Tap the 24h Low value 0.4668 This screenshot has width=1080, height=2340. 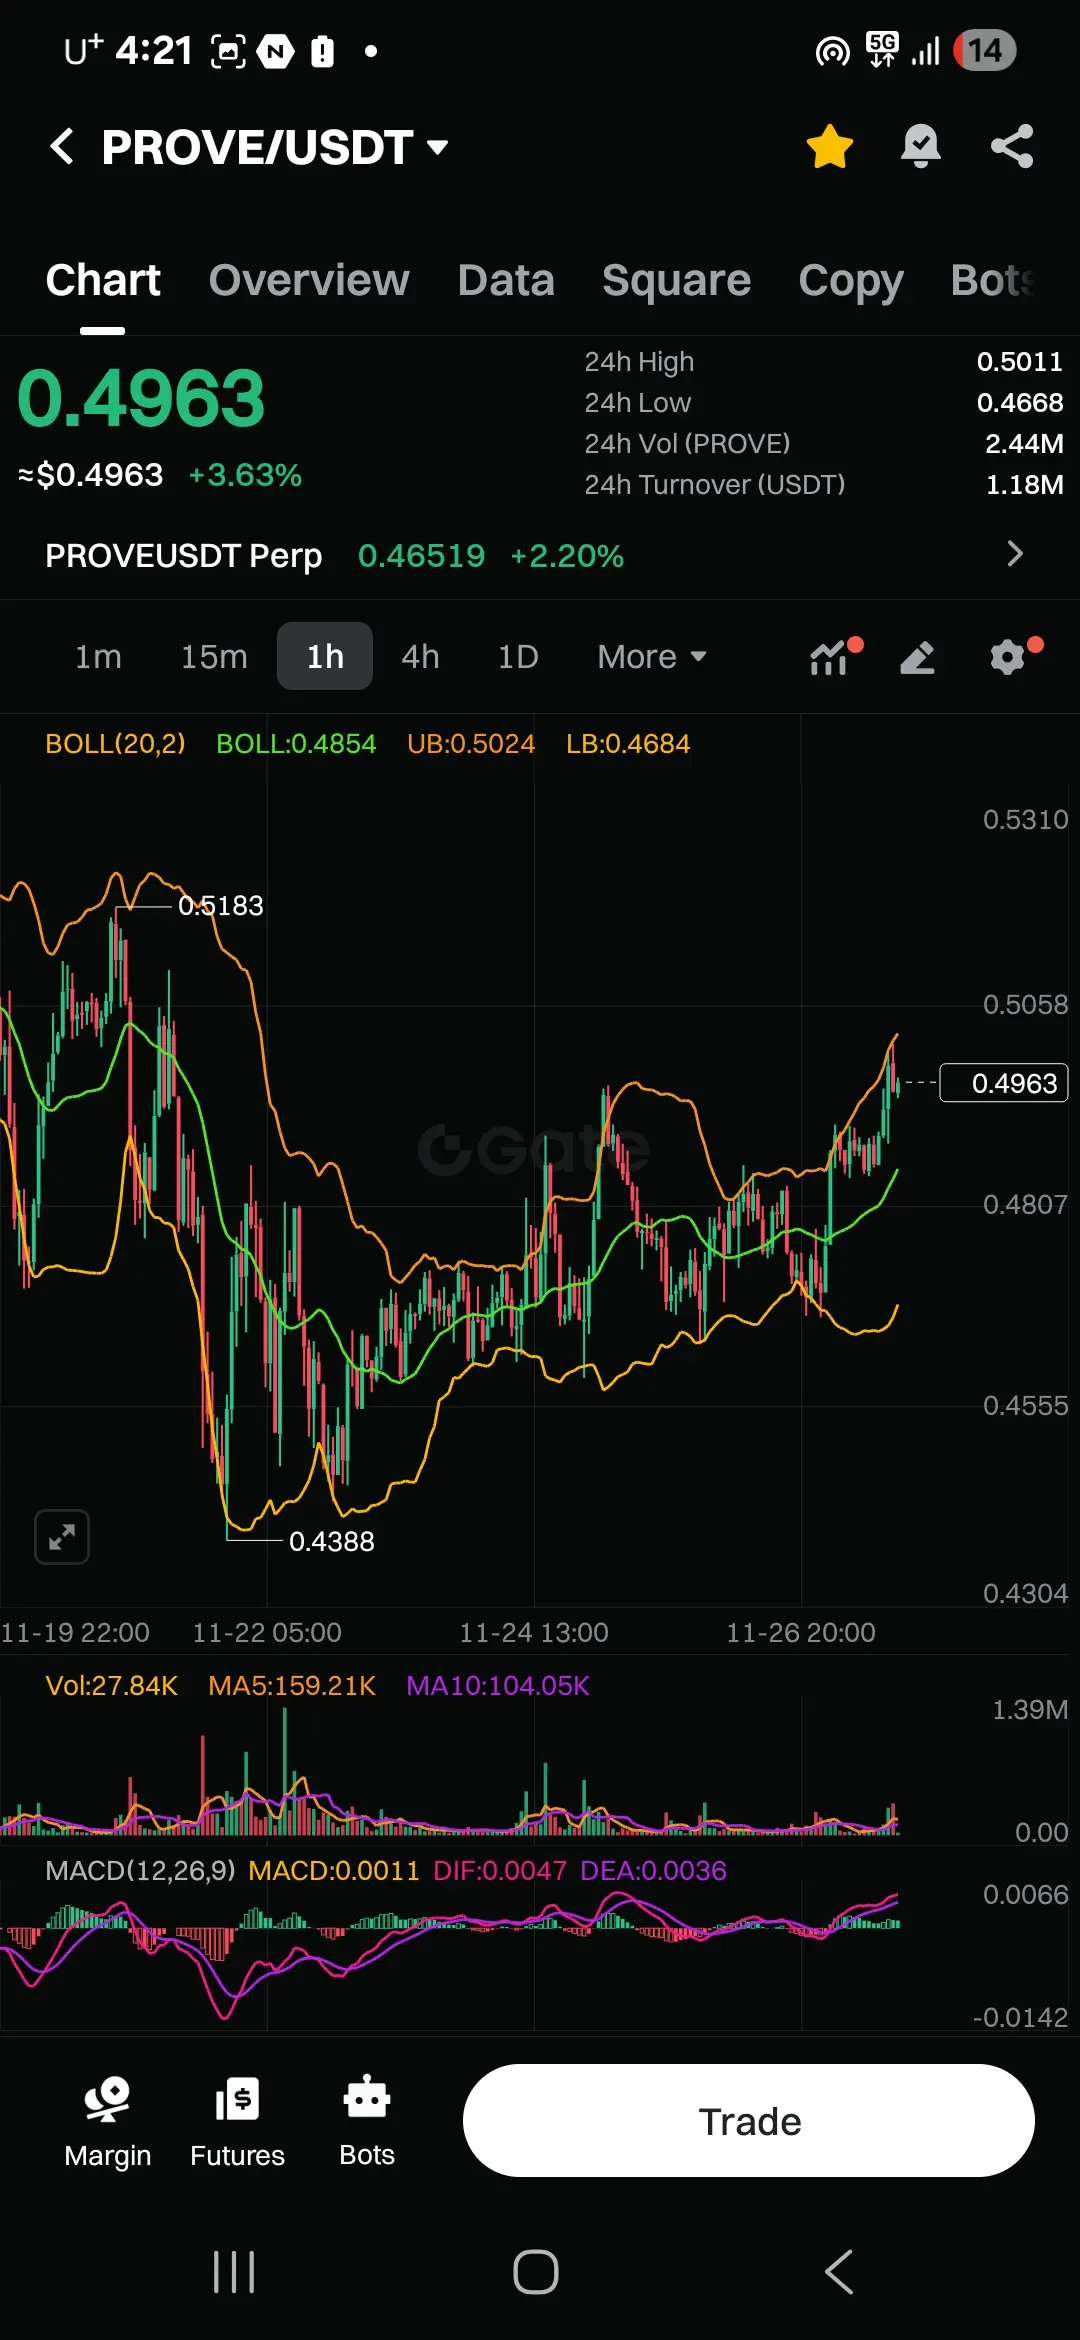[x=1019, y=403]
